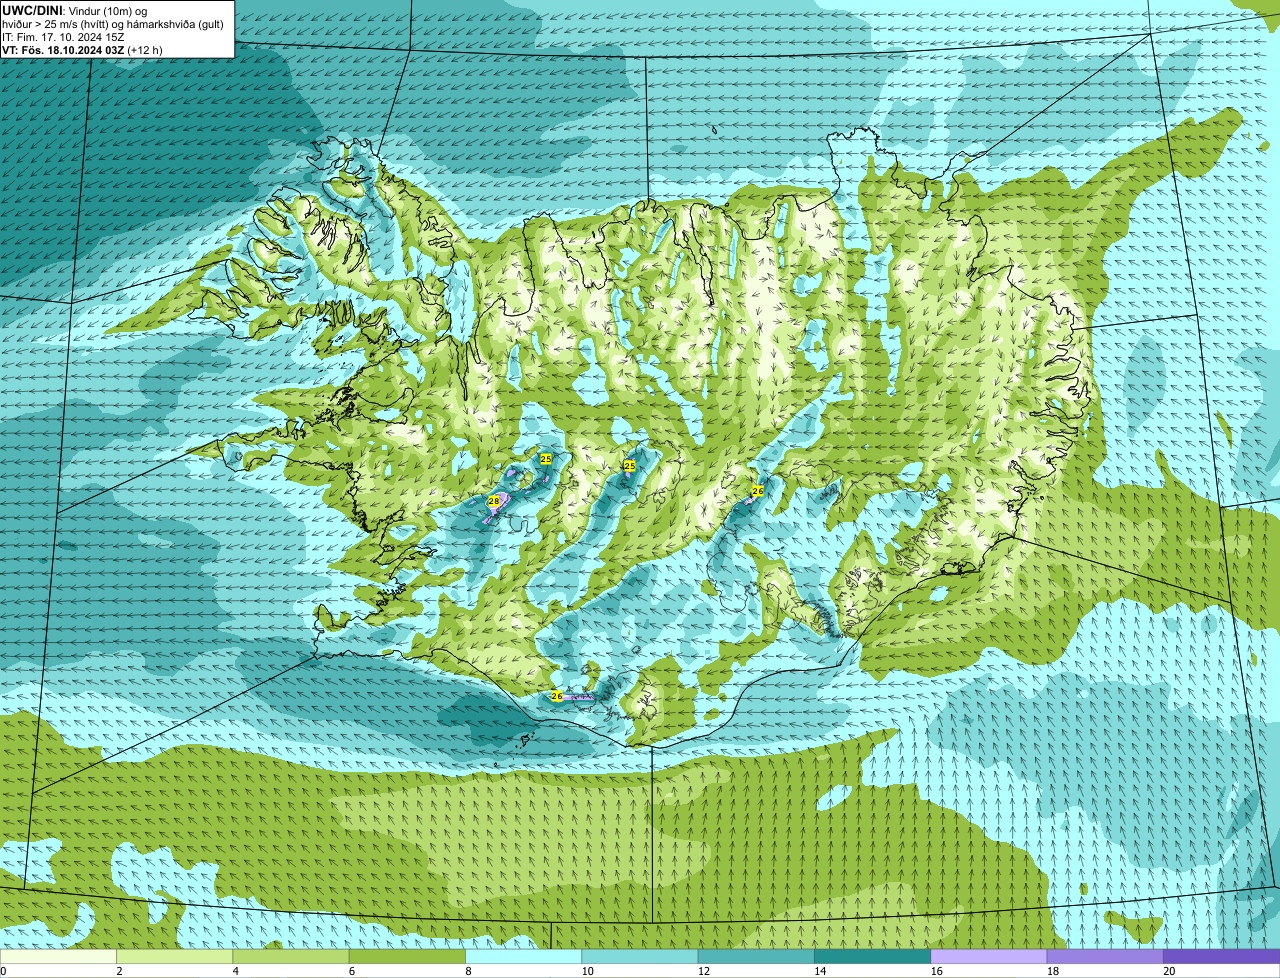Click the 'IT: Fim. 17. 10. 2024 15Z' line
The height and width of the screenshot is (978, 1280).
point(63,37)
